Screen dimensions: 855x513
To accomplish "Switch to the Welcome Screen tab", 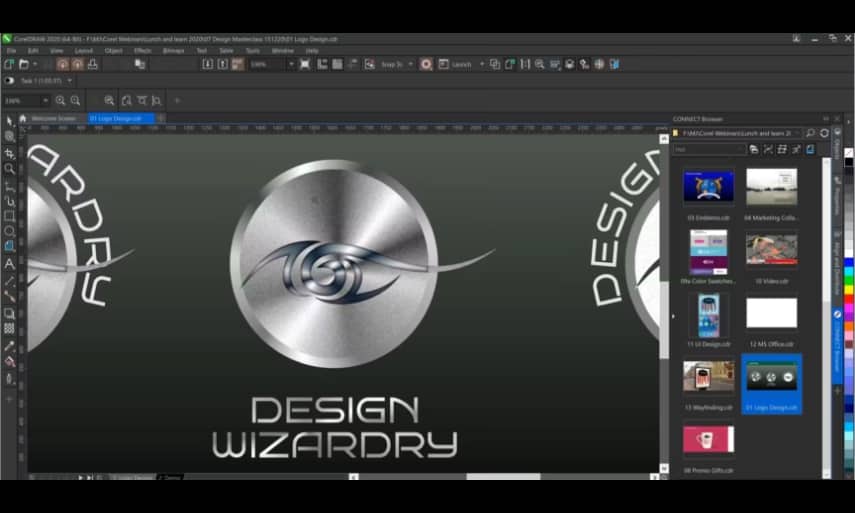I will pos(53,118).
